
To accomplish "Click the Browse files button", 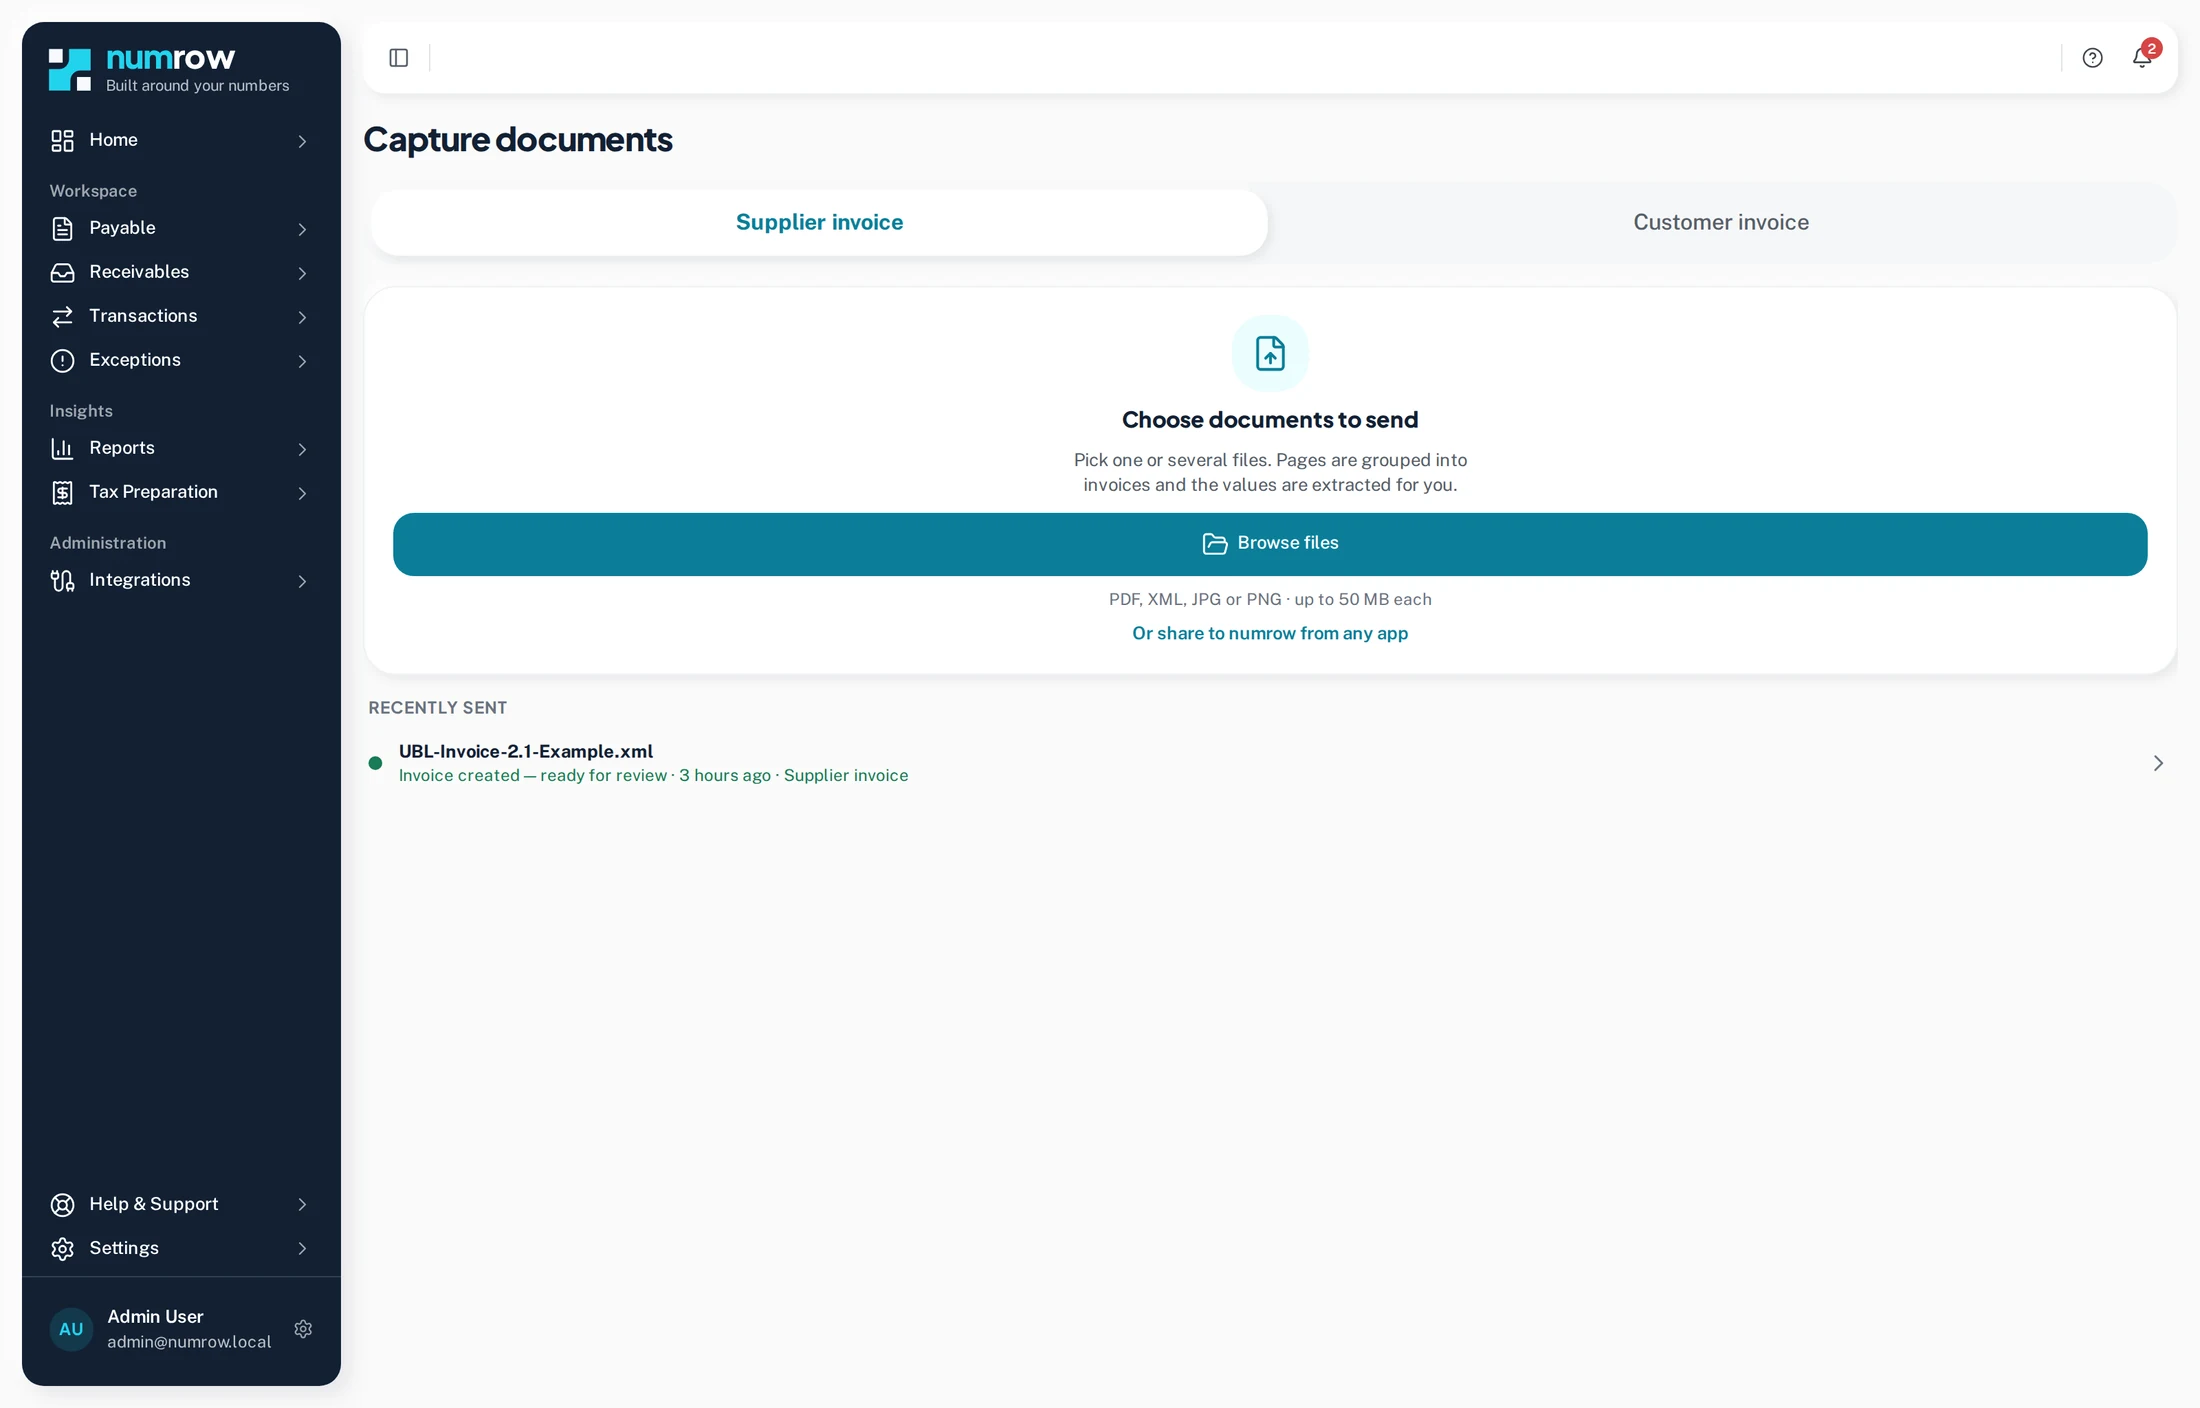I will [1270, 544].
